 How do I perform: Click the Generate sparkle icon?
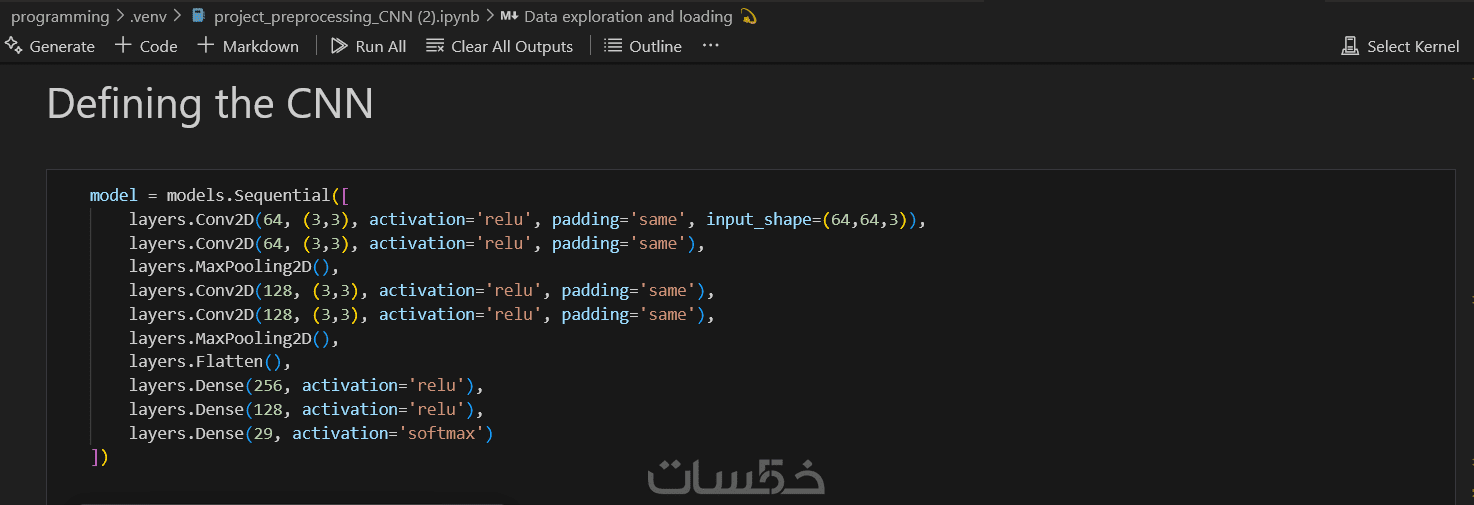point(14,46)
